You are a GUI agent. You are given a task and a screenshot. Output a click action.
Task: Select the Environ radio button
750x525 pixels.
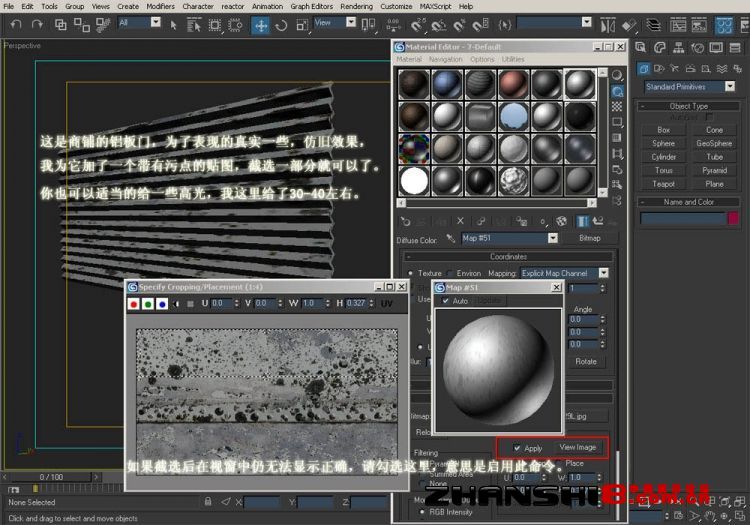click(450, 273)
